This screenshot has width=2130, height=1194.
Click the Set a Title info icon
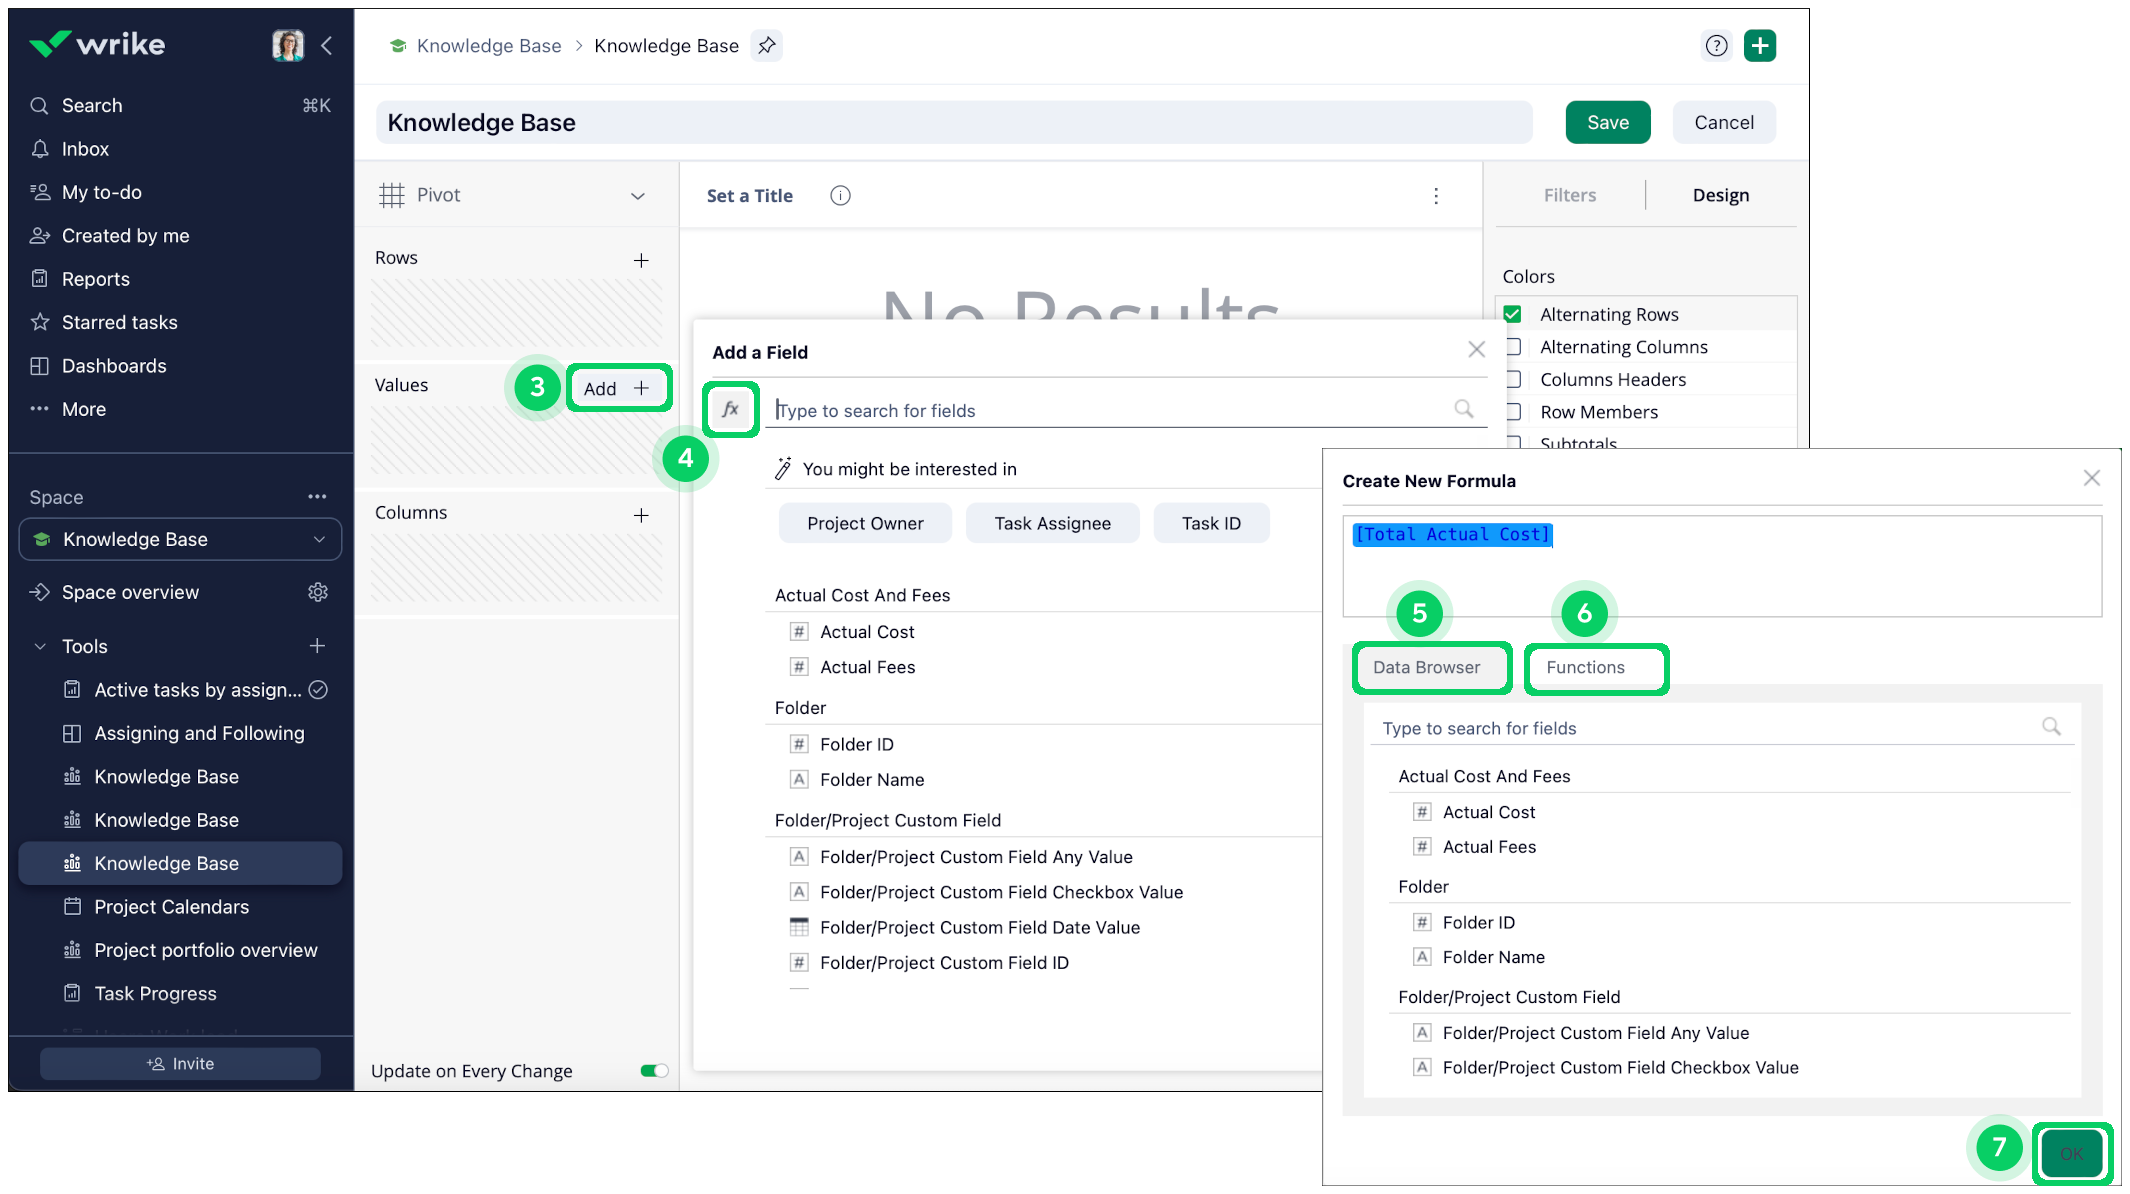[x=840, y=196]
